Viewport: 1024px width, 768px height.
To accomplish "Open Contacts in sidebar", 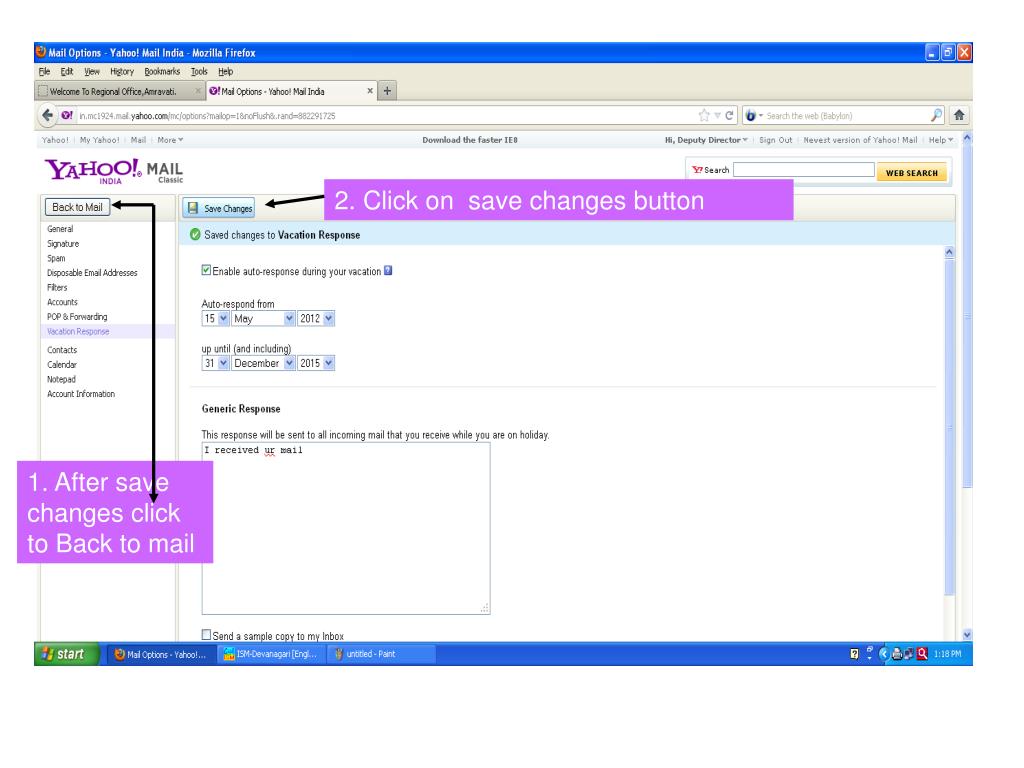I will tap(61, 350).
